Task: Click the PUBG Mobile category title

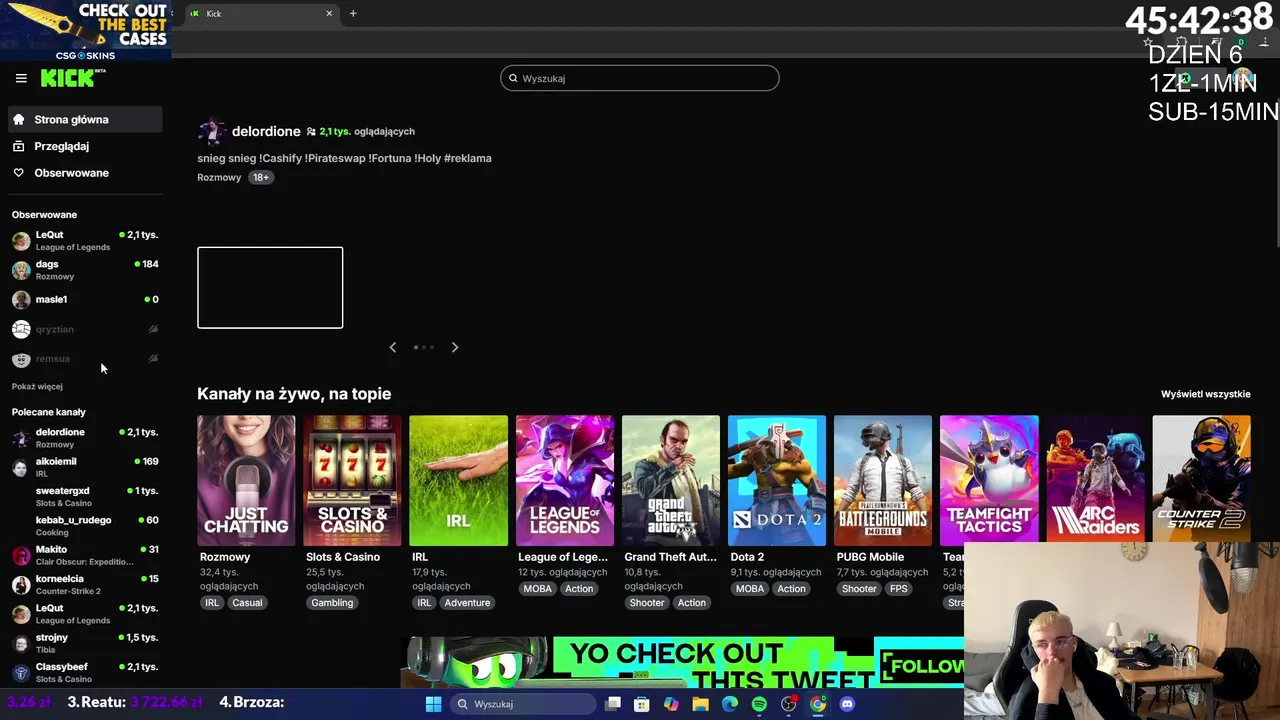Action: tap(870, 557)
